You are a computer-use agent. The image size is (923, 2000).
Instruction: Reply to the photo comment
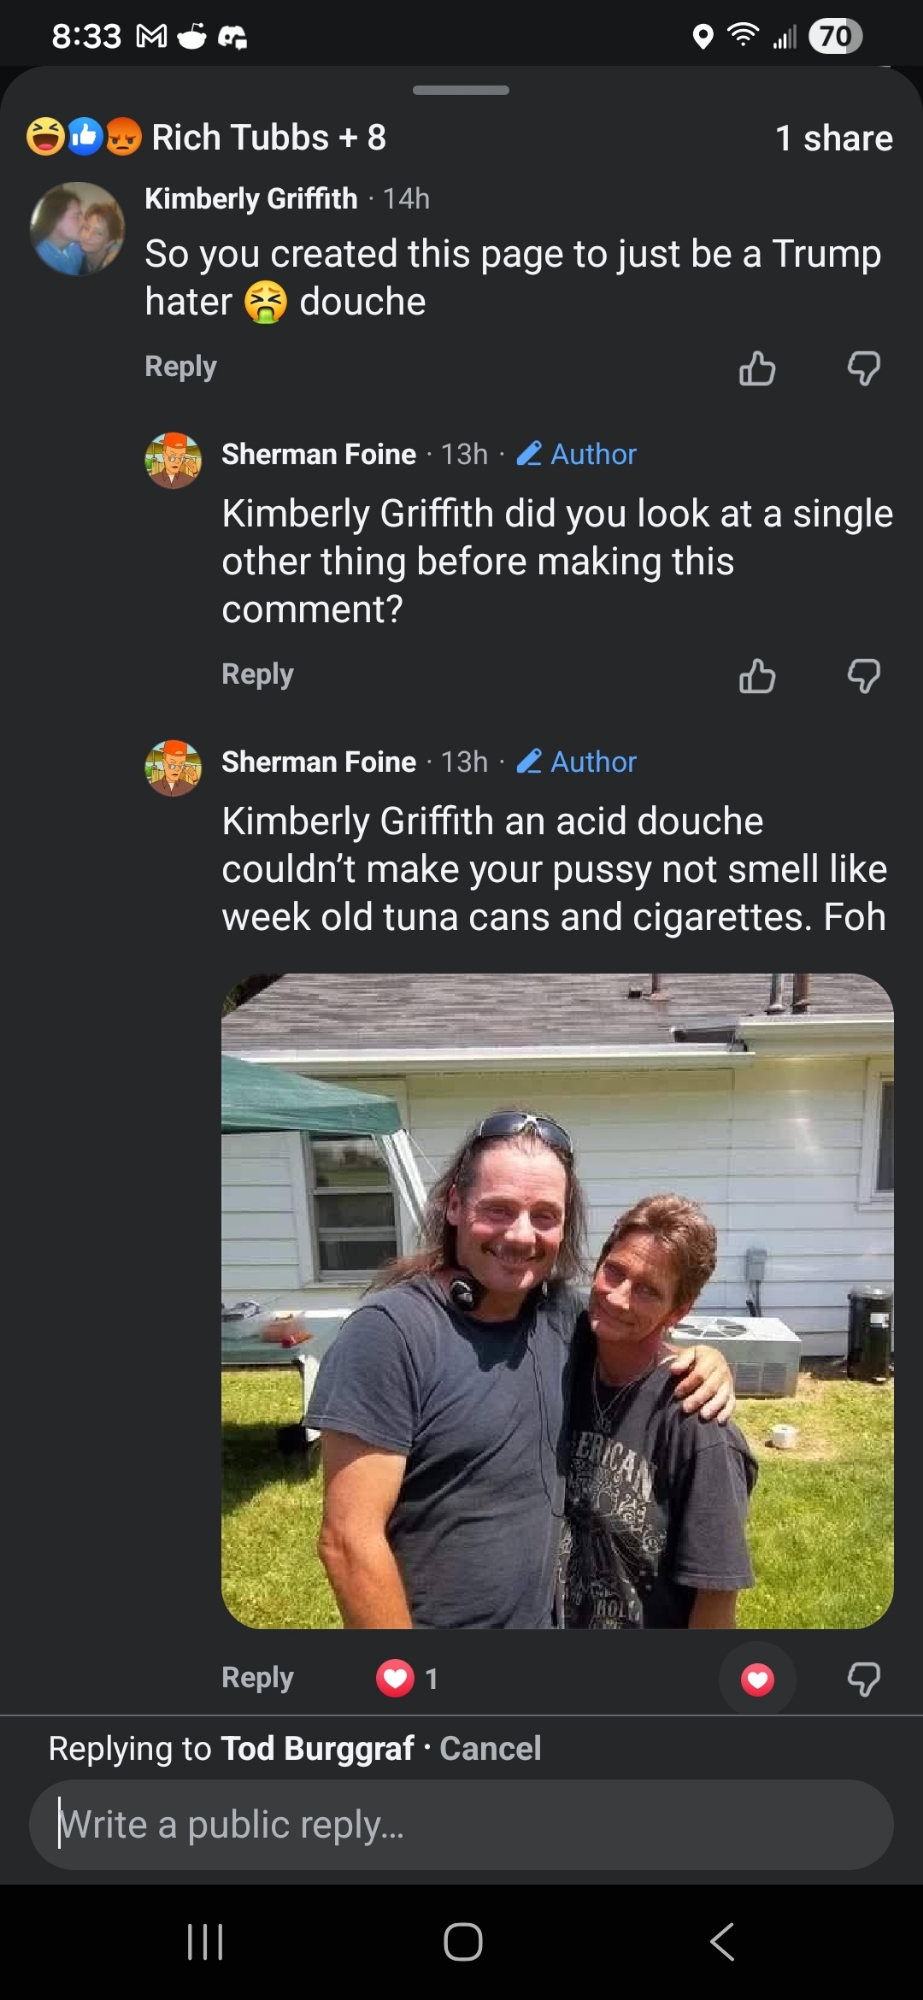click(x=257, y=1677)
